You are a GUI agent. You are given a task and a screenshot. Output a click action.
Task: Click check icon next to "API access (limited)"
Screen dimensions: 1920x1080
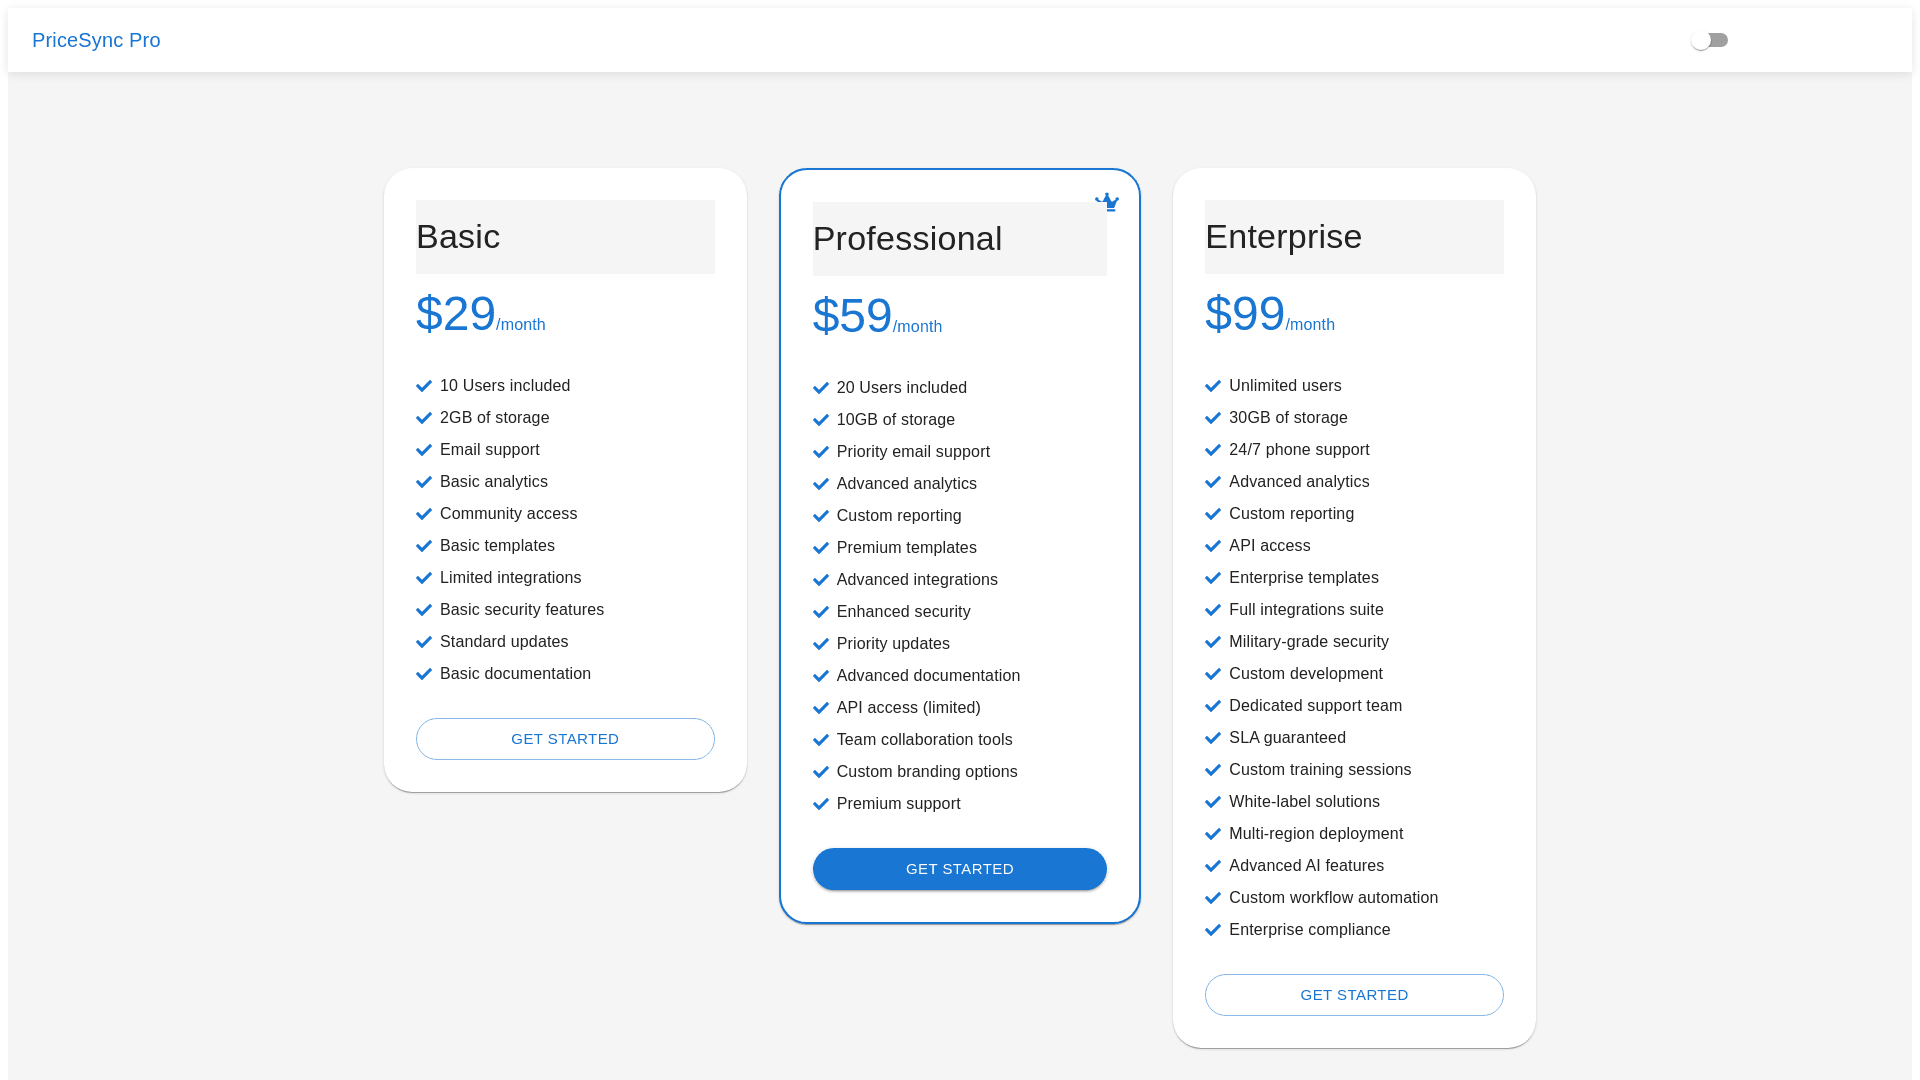pos(821,708)
